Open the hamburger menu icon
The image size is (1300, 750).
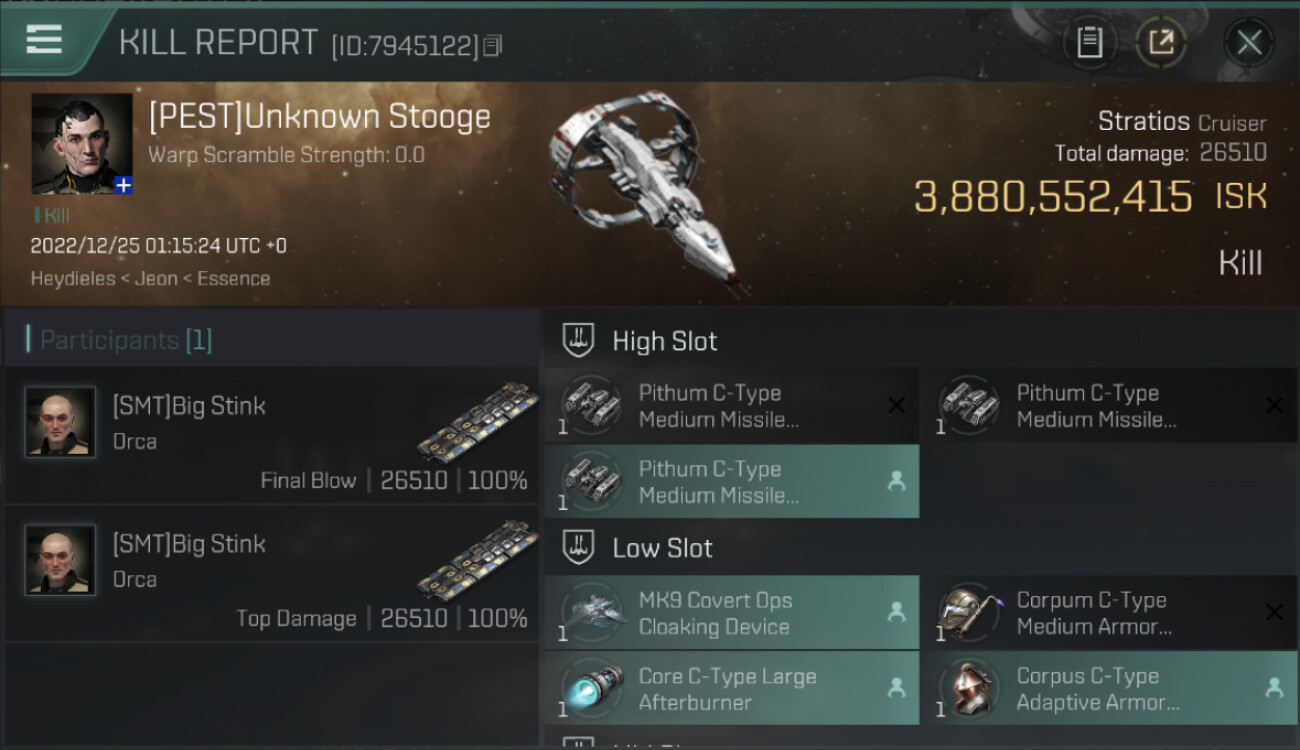coord(44,40)
